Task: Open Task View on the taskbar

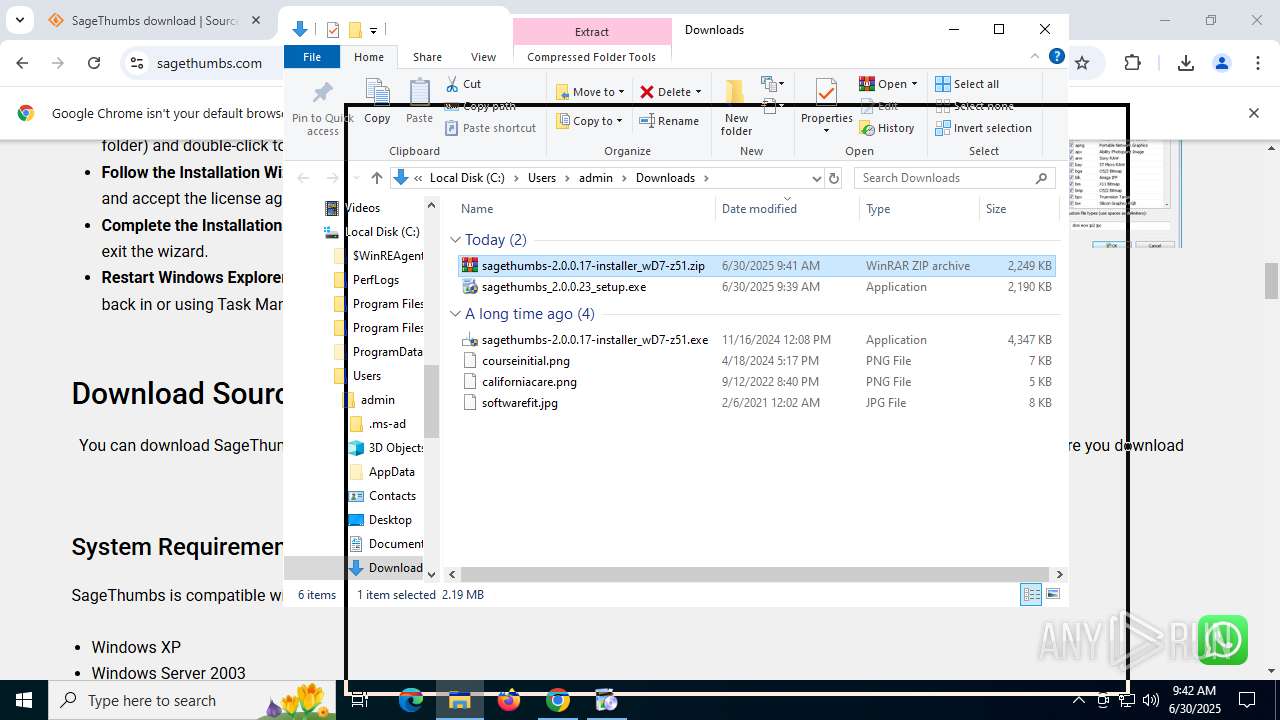Action: 360,700
